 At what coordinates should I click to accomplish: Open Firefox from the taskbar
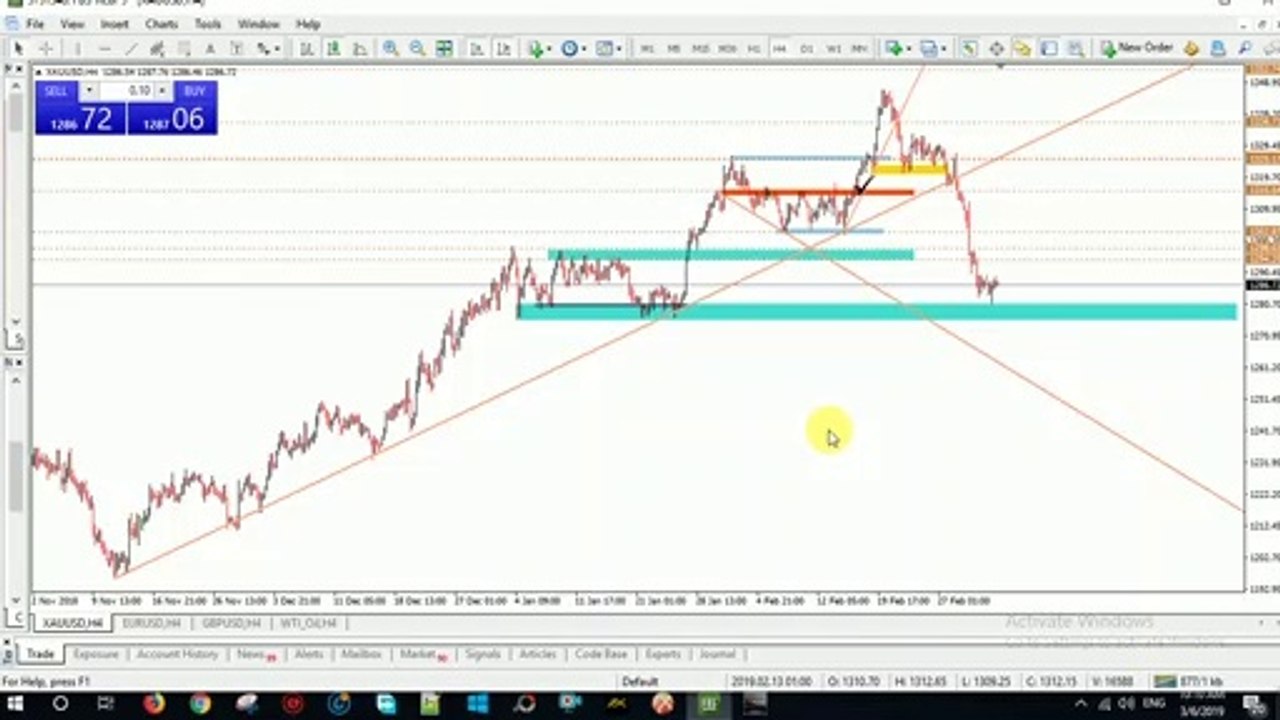point(153,705)
